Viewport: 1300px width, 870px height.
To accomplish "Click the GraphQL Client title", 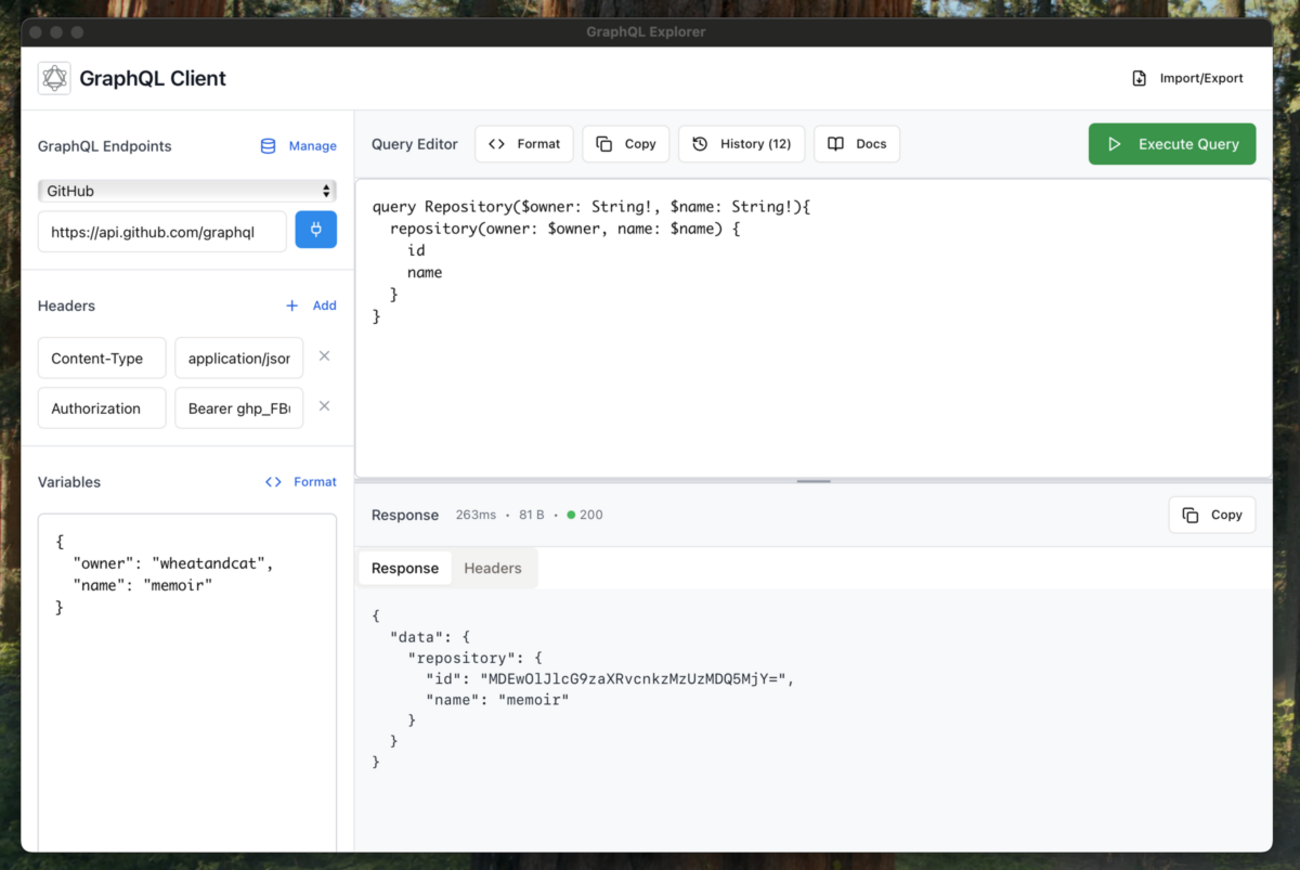I will point(152,78).
